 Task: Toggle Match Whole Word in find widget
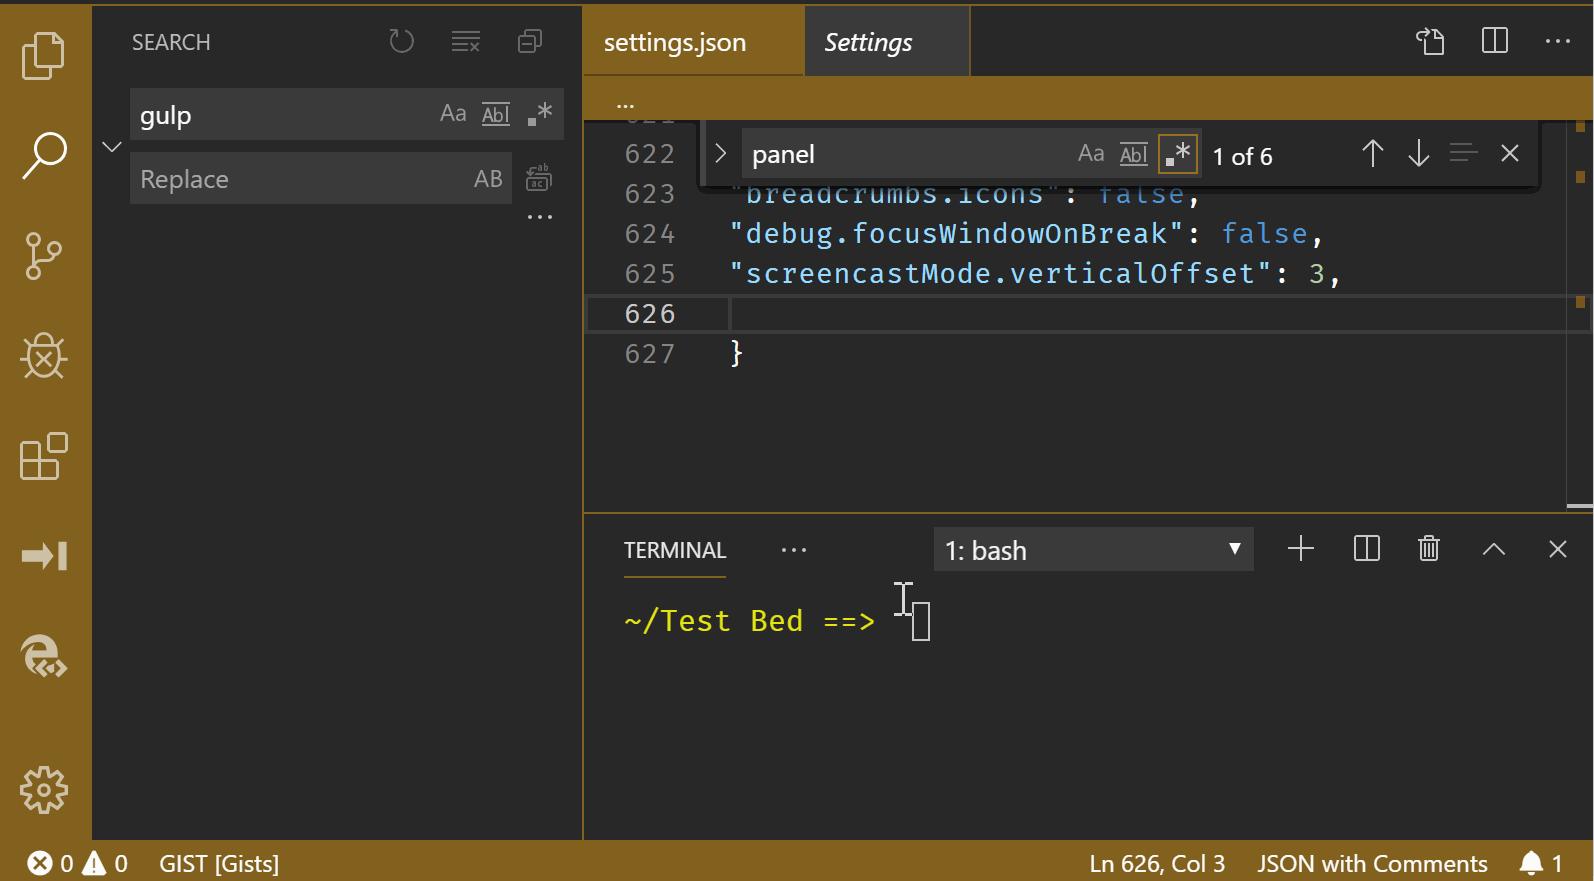[1134, 154]
